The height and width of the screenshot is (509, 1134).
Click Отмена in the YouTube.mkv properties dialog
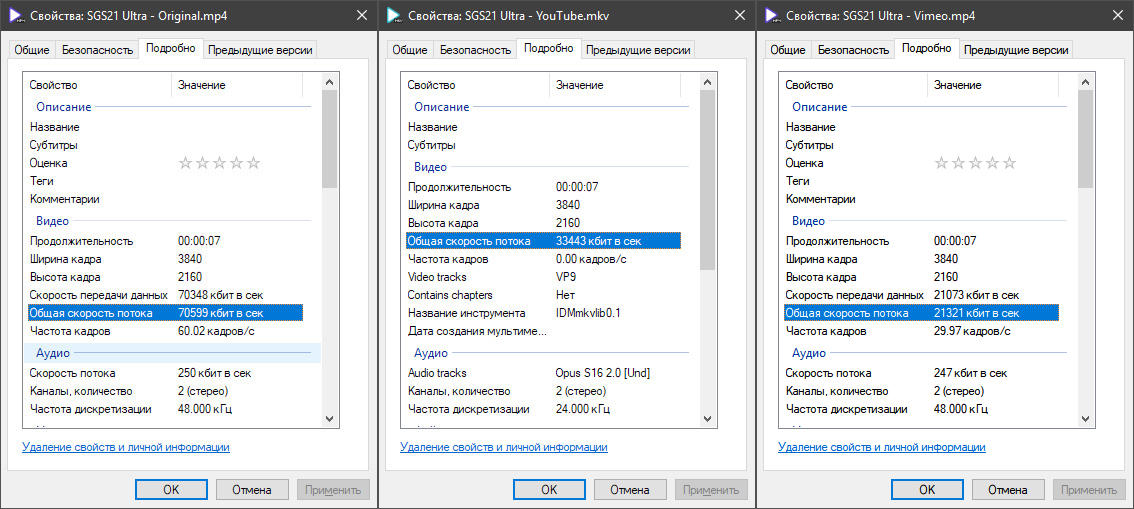[x=630, y=490]
